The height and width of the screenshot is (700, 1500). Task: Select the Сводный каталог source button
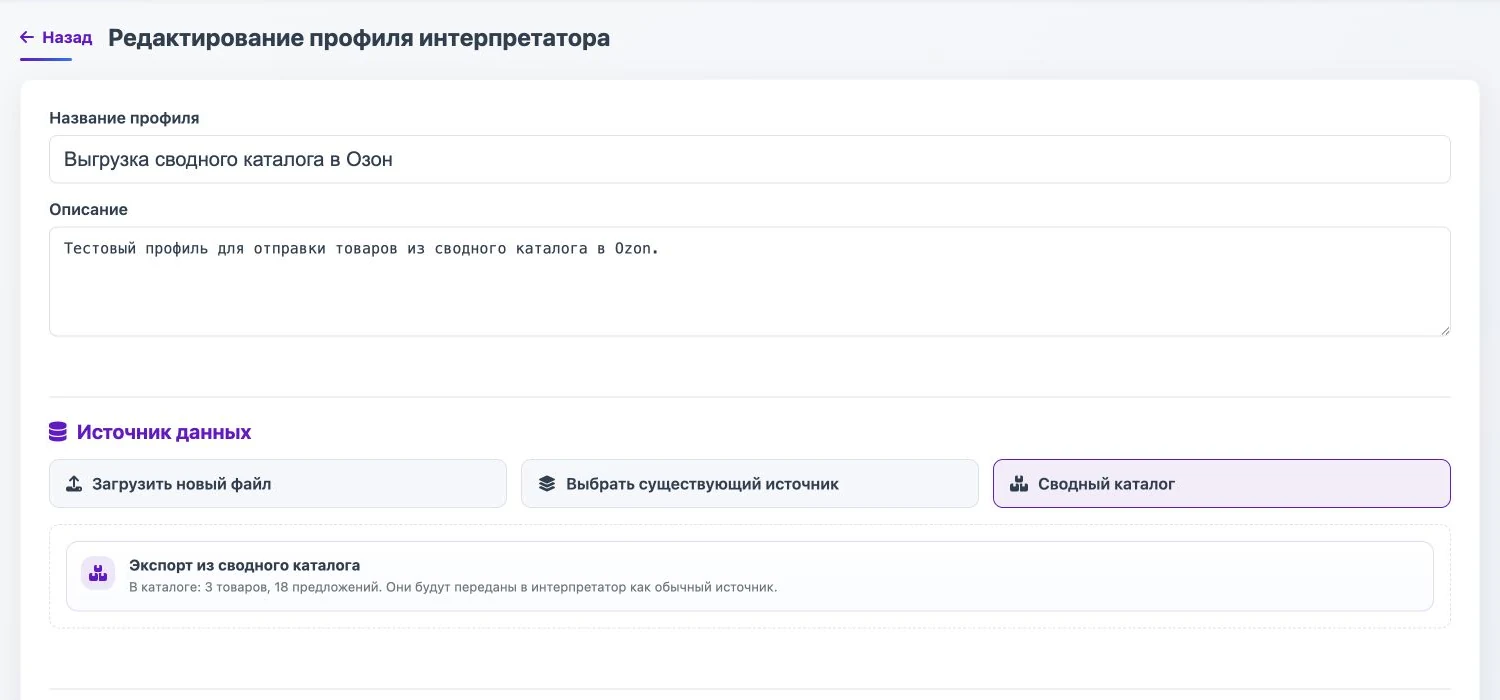click(1221, 484)
